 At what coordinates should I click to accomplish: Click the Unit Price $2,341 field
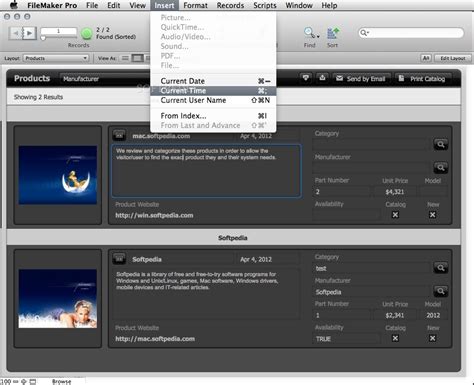pyautogui.click(x=395, y=315)
